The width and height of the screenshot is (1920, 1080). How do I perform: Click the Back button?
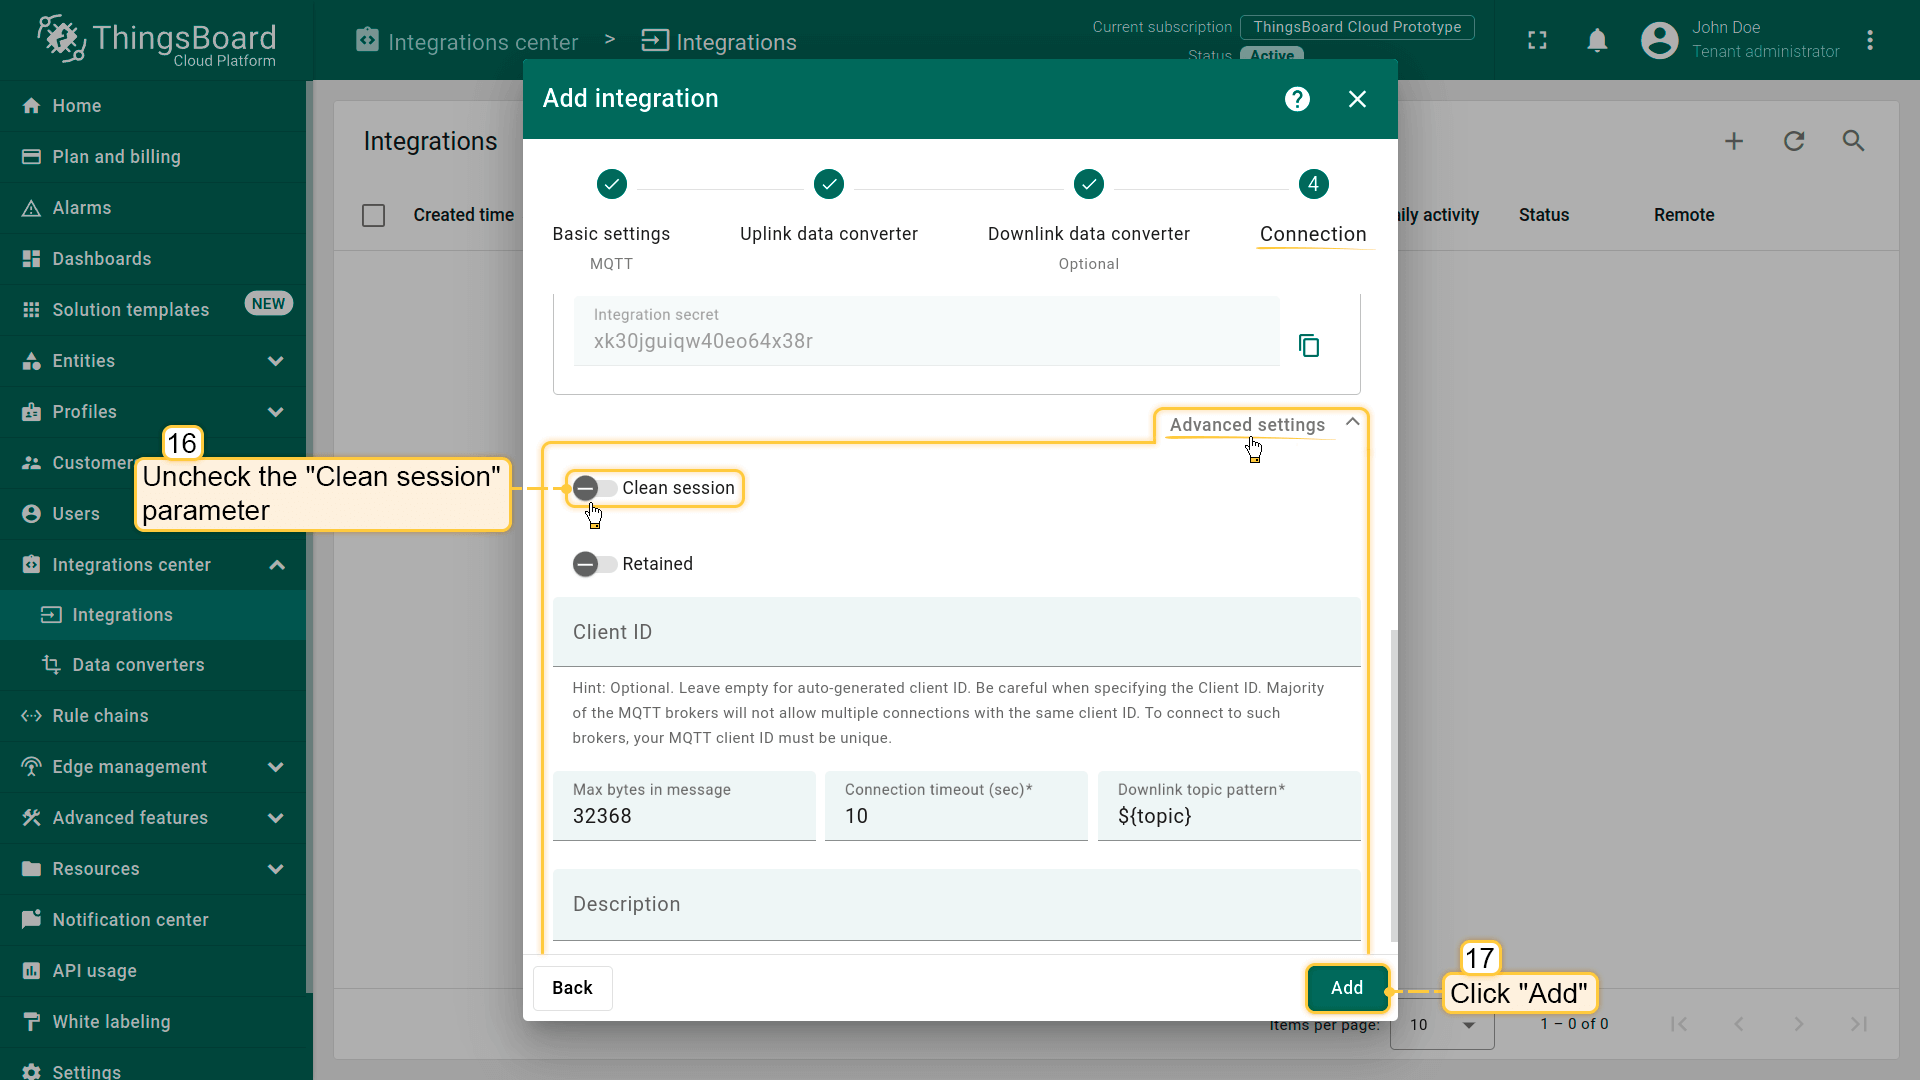click(x=572, y=988)
